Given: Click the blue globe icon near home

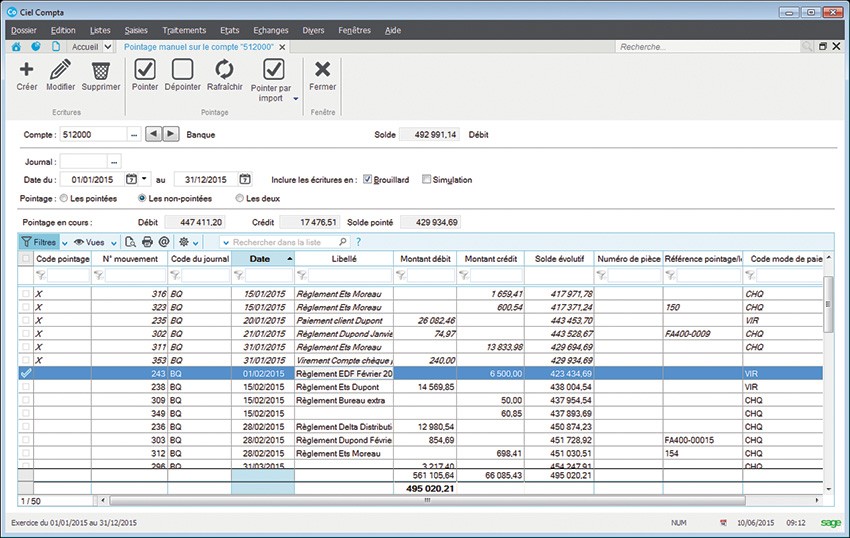Looking at the screenshot, I should pyautogui.click(x=36, y=47).
